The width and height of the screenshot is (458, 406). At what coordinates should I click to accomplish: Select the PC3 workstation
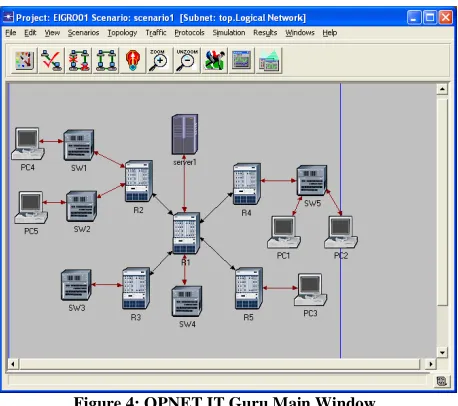click(310, 290)
